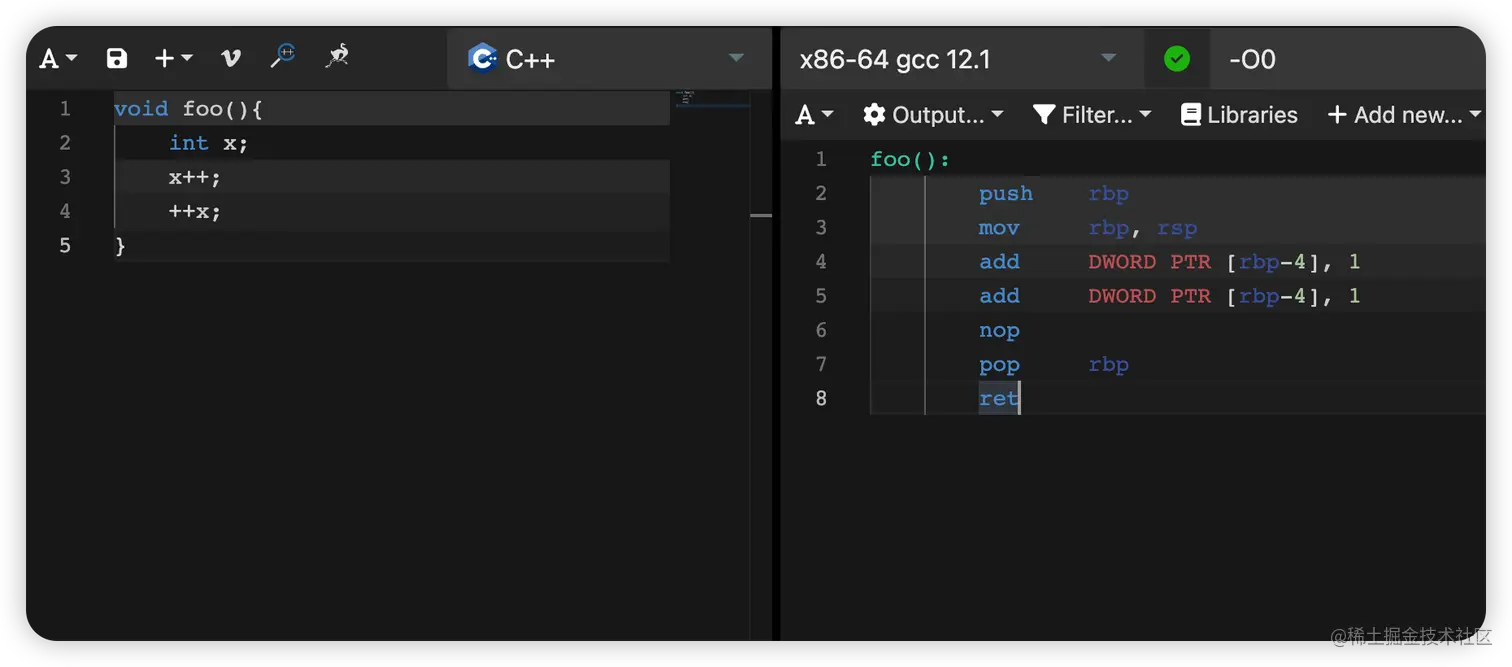Click the green compilation status checkmark
Image resolution: width=1512 pixels, height=667 pixels.
1177,59
